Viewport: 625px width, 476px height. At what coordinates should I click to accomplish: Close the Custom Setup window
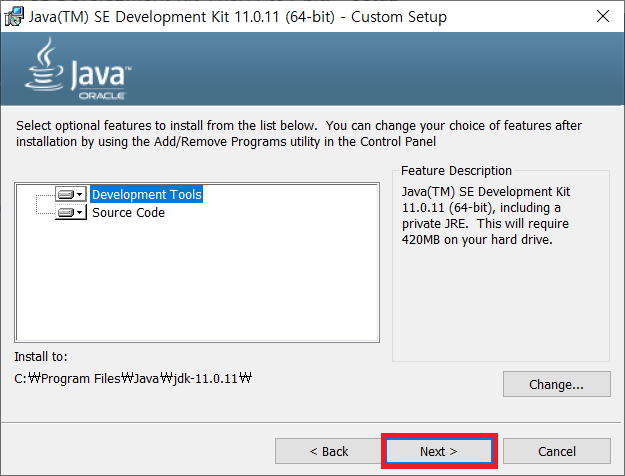(603, 16)
